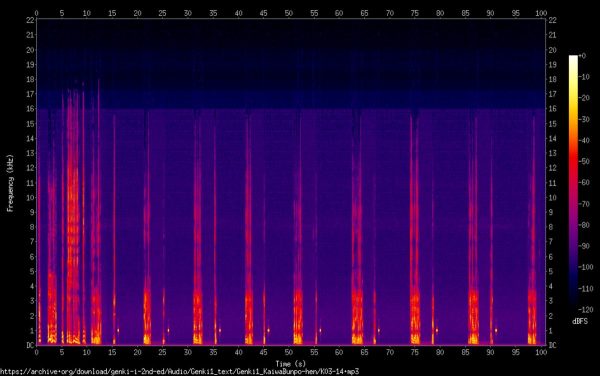Click the '-50' colorbar tick label
600x376 pixels.
point(584,161)
